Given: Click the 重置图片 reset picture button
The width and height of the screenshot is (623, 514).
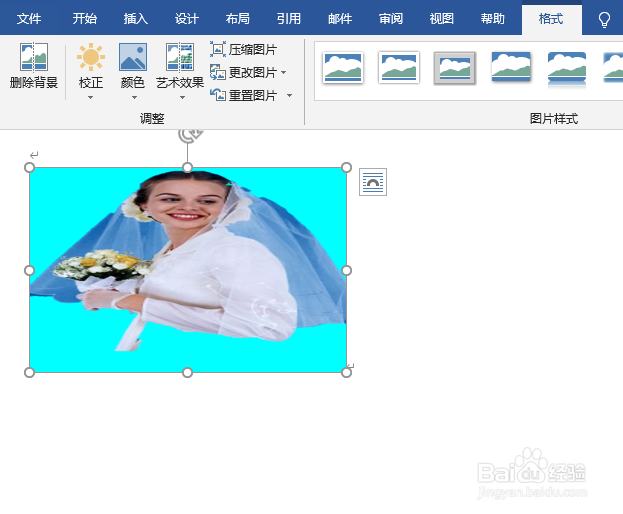Looking at the screenshot, I should [x=244, y=95].
